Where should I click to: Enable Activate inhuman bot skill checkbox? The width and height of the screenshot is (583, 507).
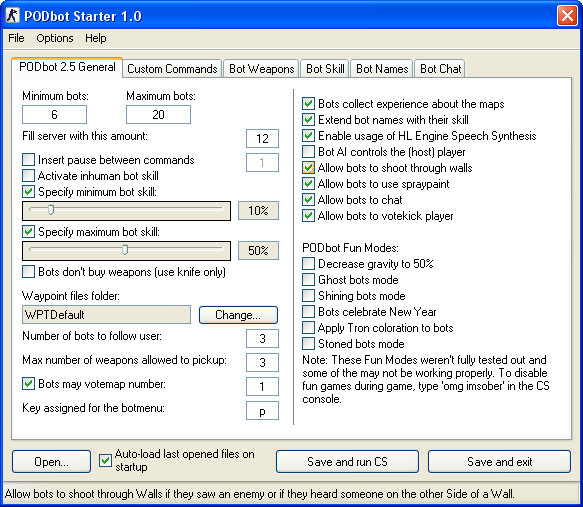click(x=29, y=175)
